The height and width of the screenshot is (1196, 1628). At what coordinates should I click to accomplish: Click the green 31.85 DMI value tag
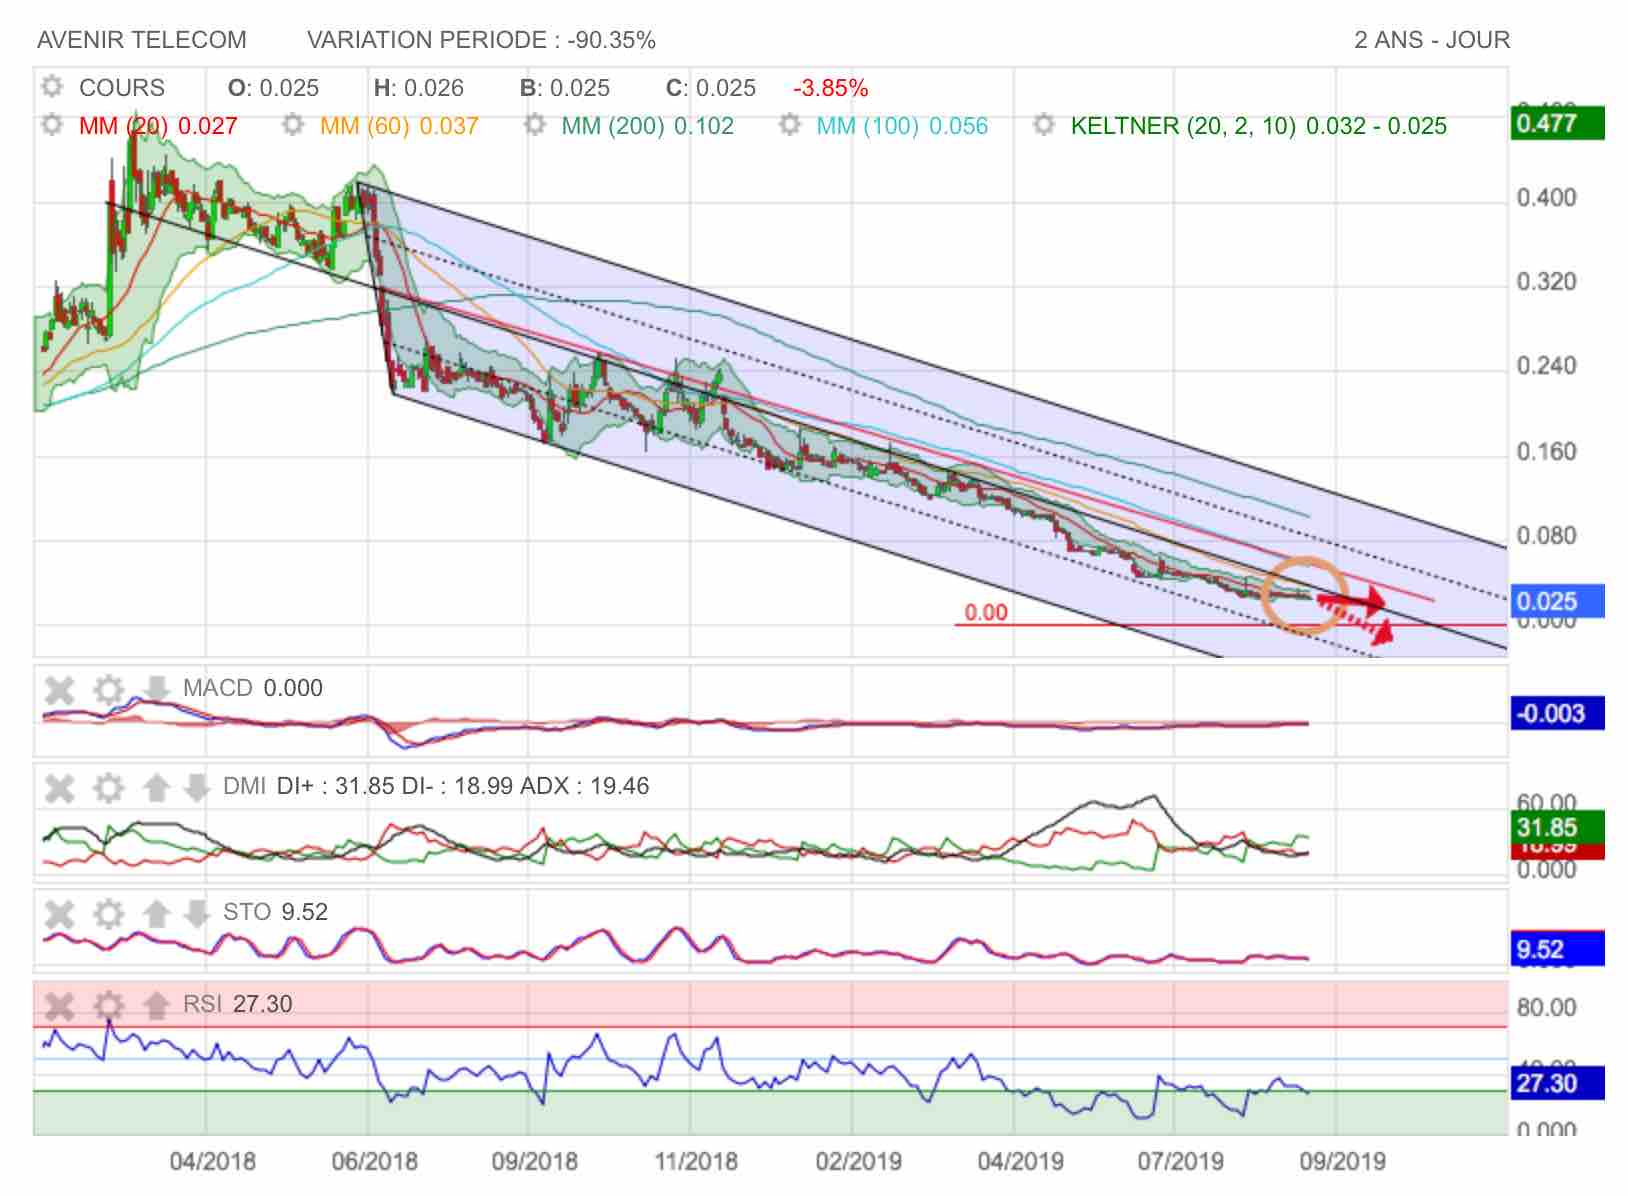tap(1557, 826)
